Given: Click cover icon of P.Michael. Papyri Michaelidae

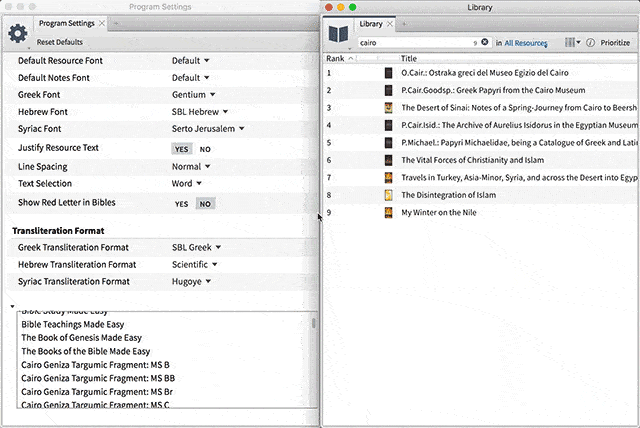Looking at the screenshot, I should (388, 143).
